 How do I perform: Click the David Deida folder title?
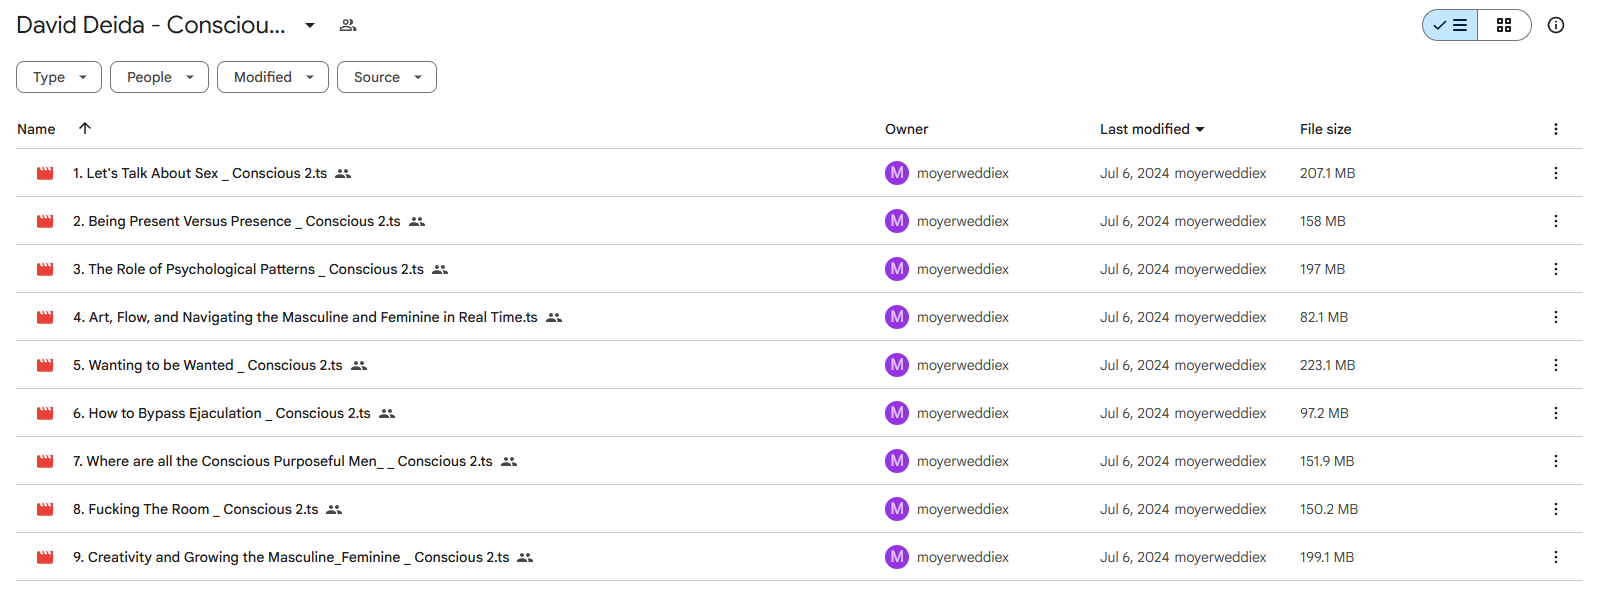click(x=151, y=25)
